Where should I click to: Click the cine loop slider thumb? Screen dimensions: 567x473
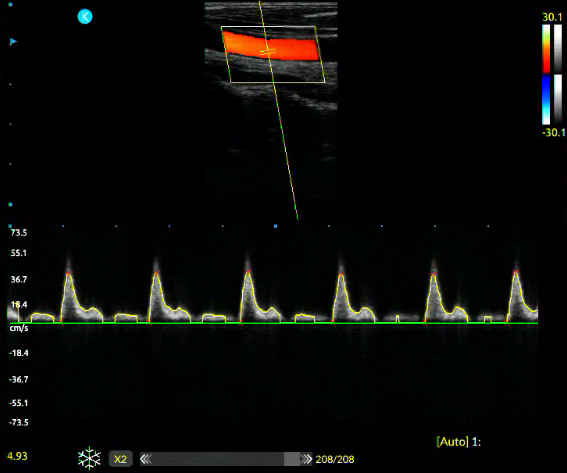(292, 459)
